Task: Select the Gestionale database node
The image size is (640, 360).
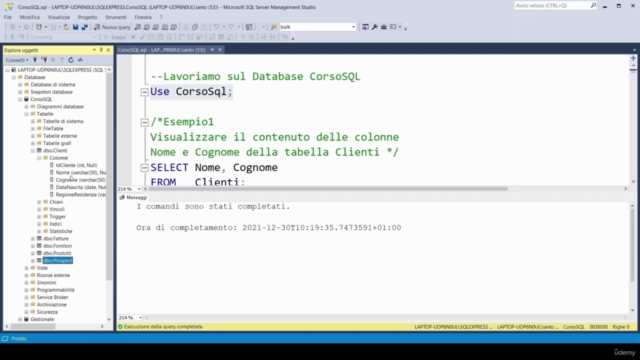Action: point(42,319)
